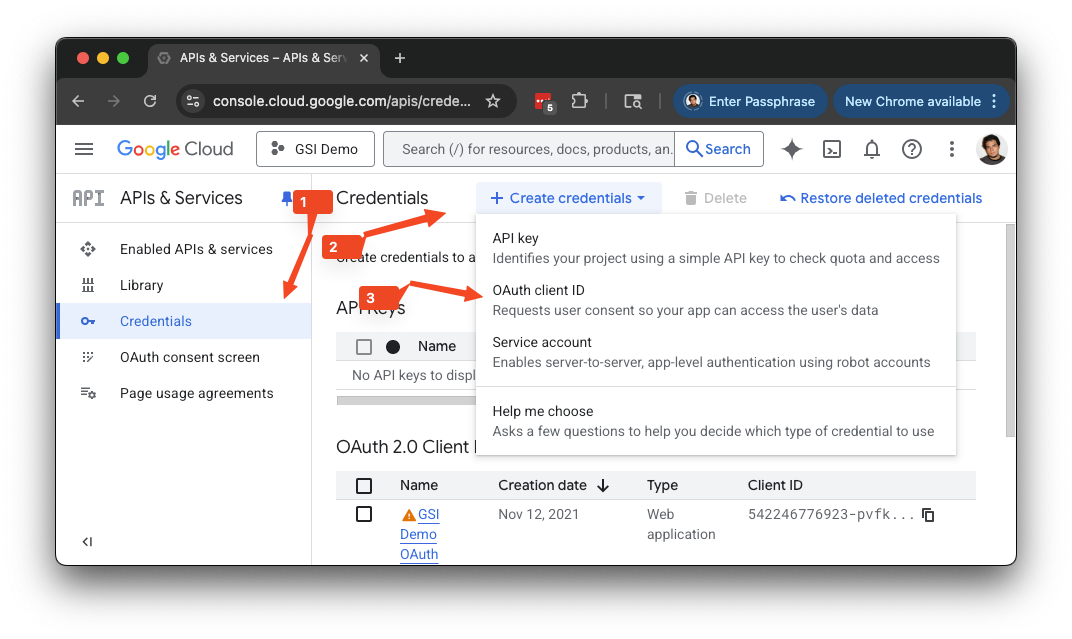This screenshot has width=1072, height=639.
Task: Select the GSI Demo OAuth row checkbox
Action: click(364, 514)
